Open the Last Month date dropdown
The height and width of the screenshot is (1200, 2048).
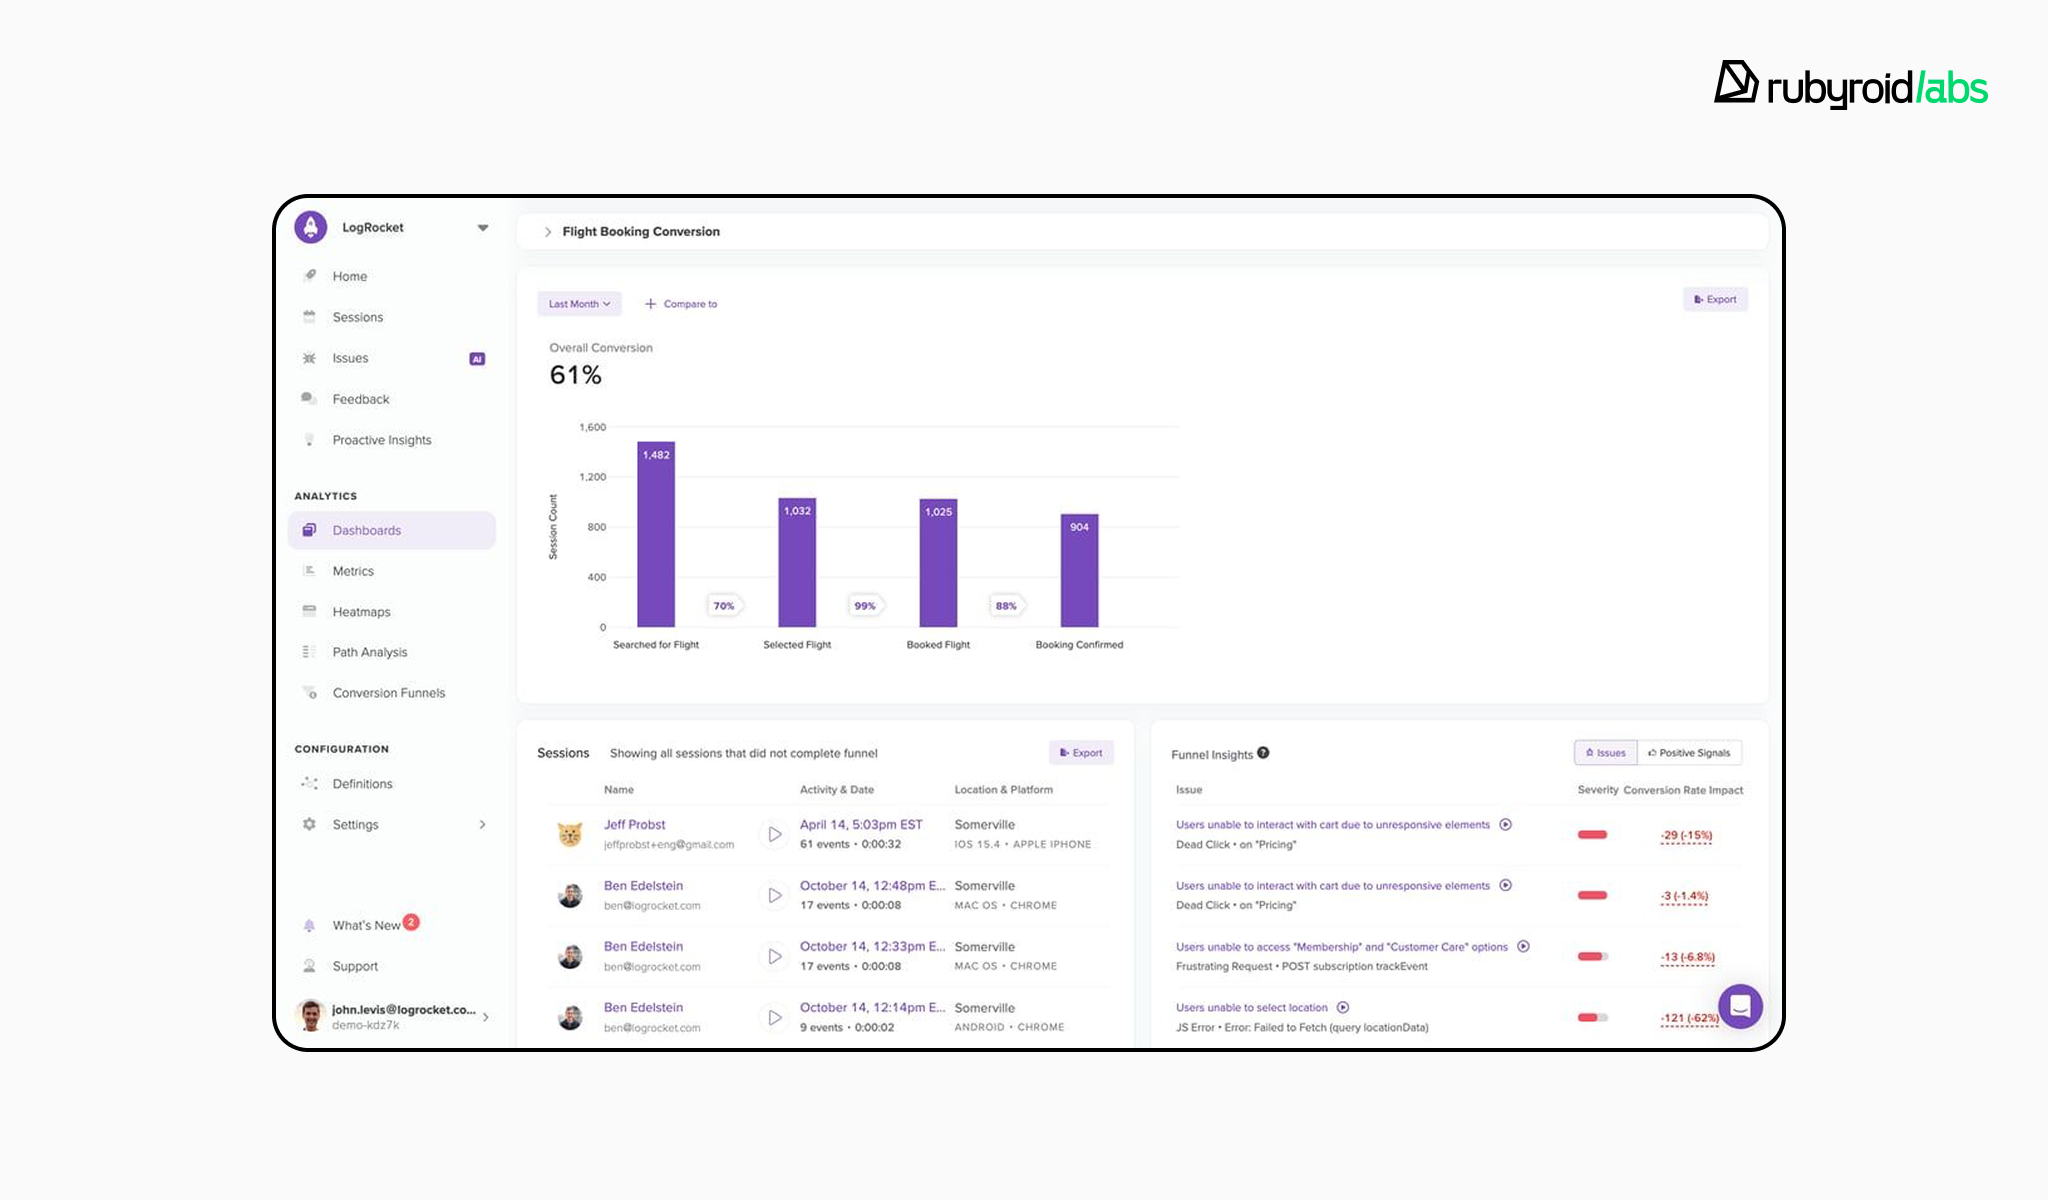tap(579, 304)
